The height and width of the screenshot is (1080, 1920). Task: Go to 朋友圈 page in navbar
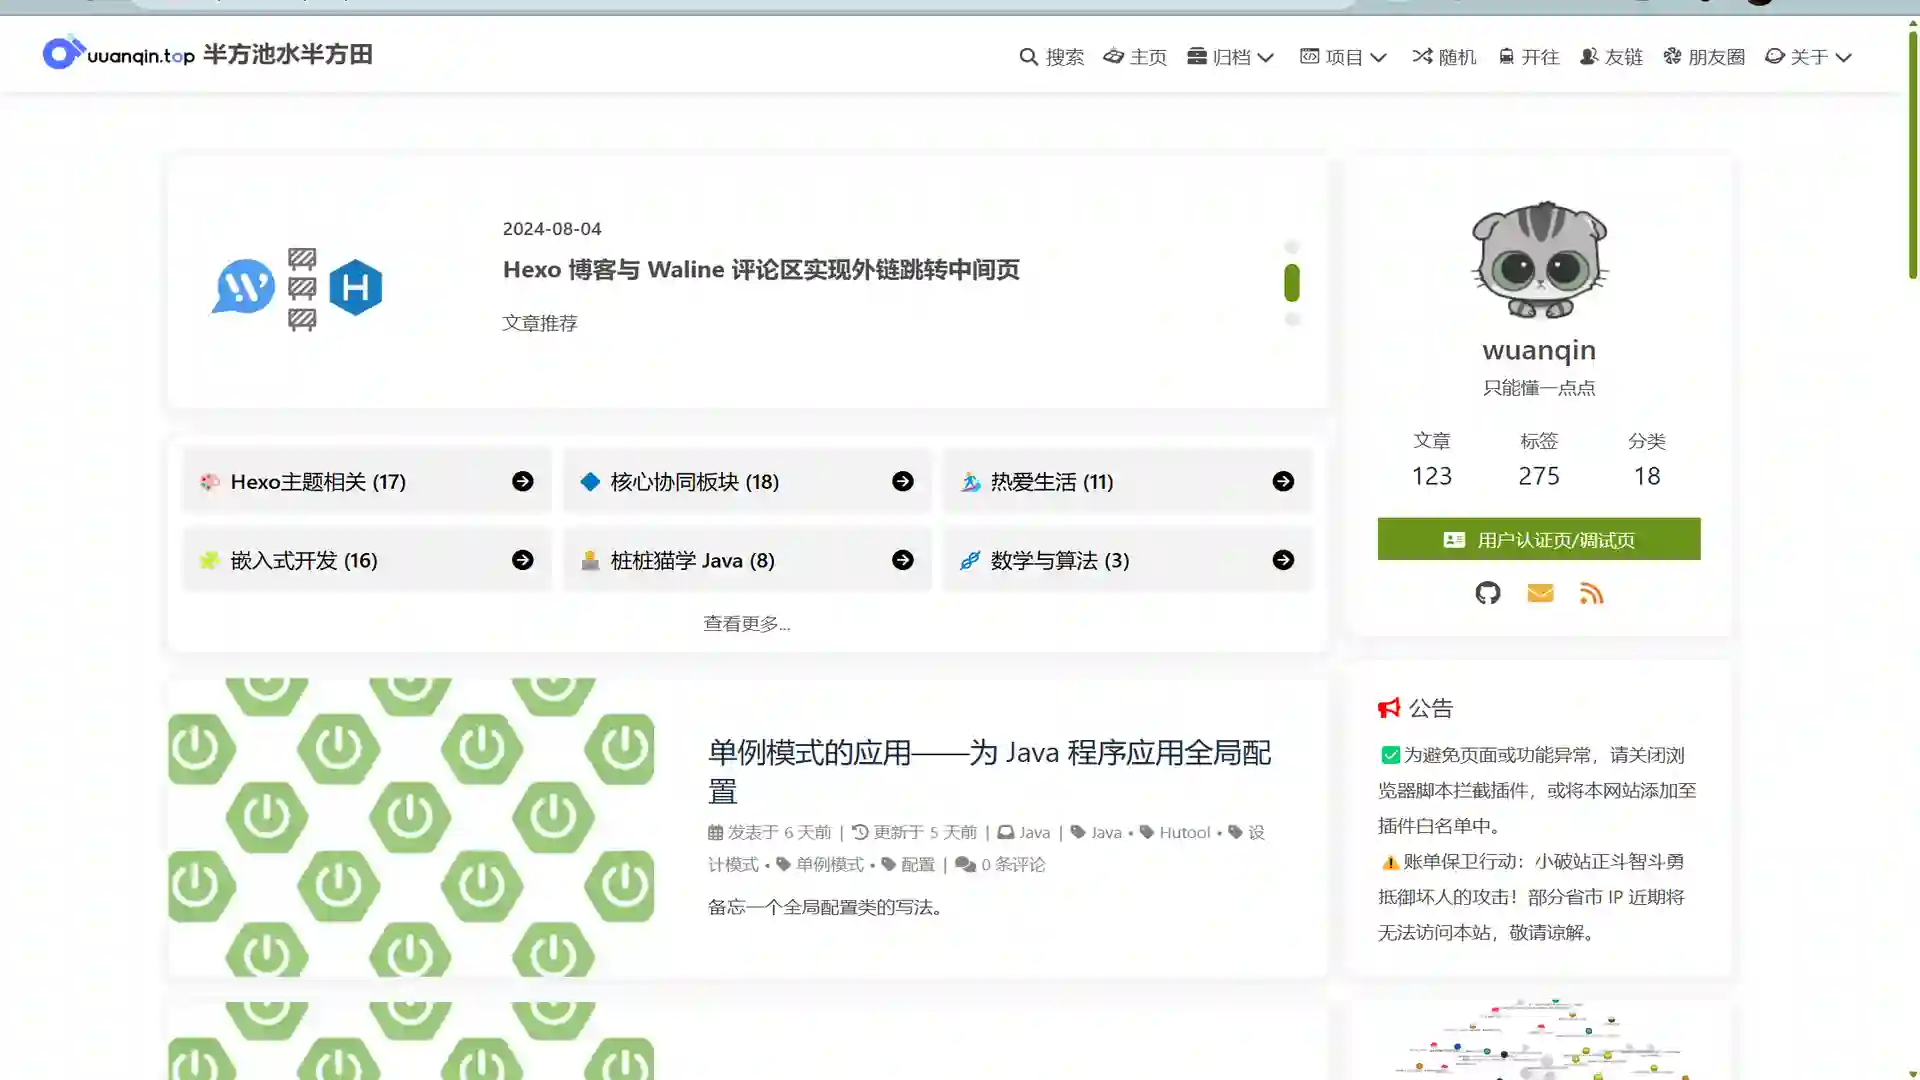(x=1704, y=57)
